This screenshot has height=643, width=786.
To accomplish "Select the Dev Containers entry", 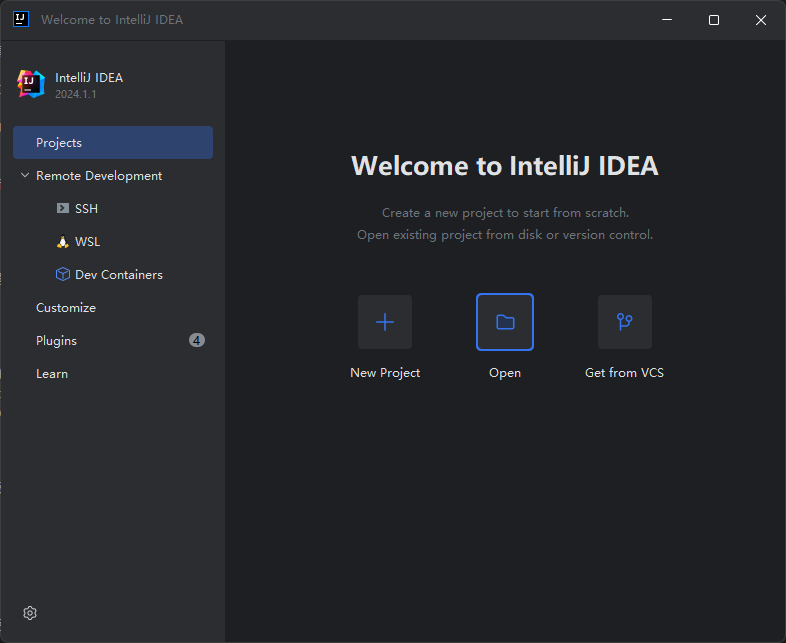I will [119, 275].
